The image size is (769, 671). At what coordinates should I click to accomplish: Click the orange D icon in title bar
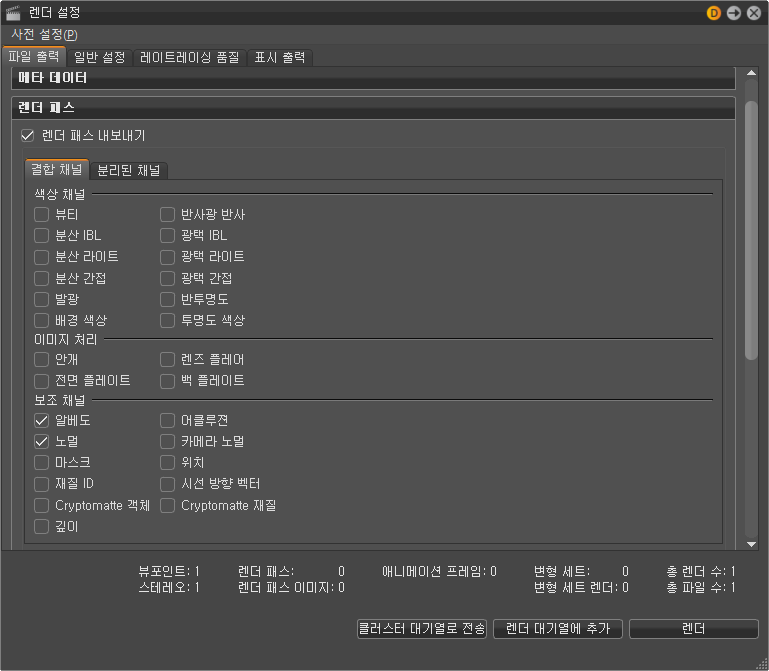(714, 13)
